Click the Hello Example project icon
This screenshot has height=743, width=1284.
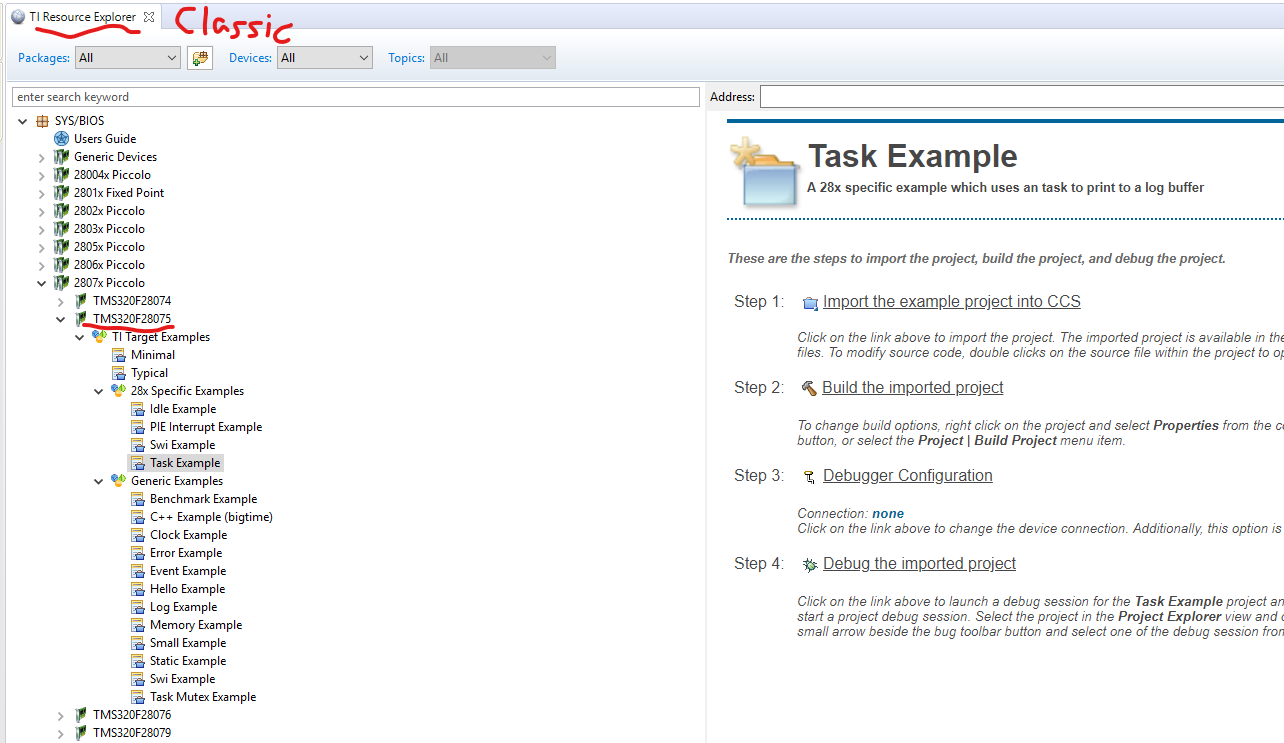(138, 589)
